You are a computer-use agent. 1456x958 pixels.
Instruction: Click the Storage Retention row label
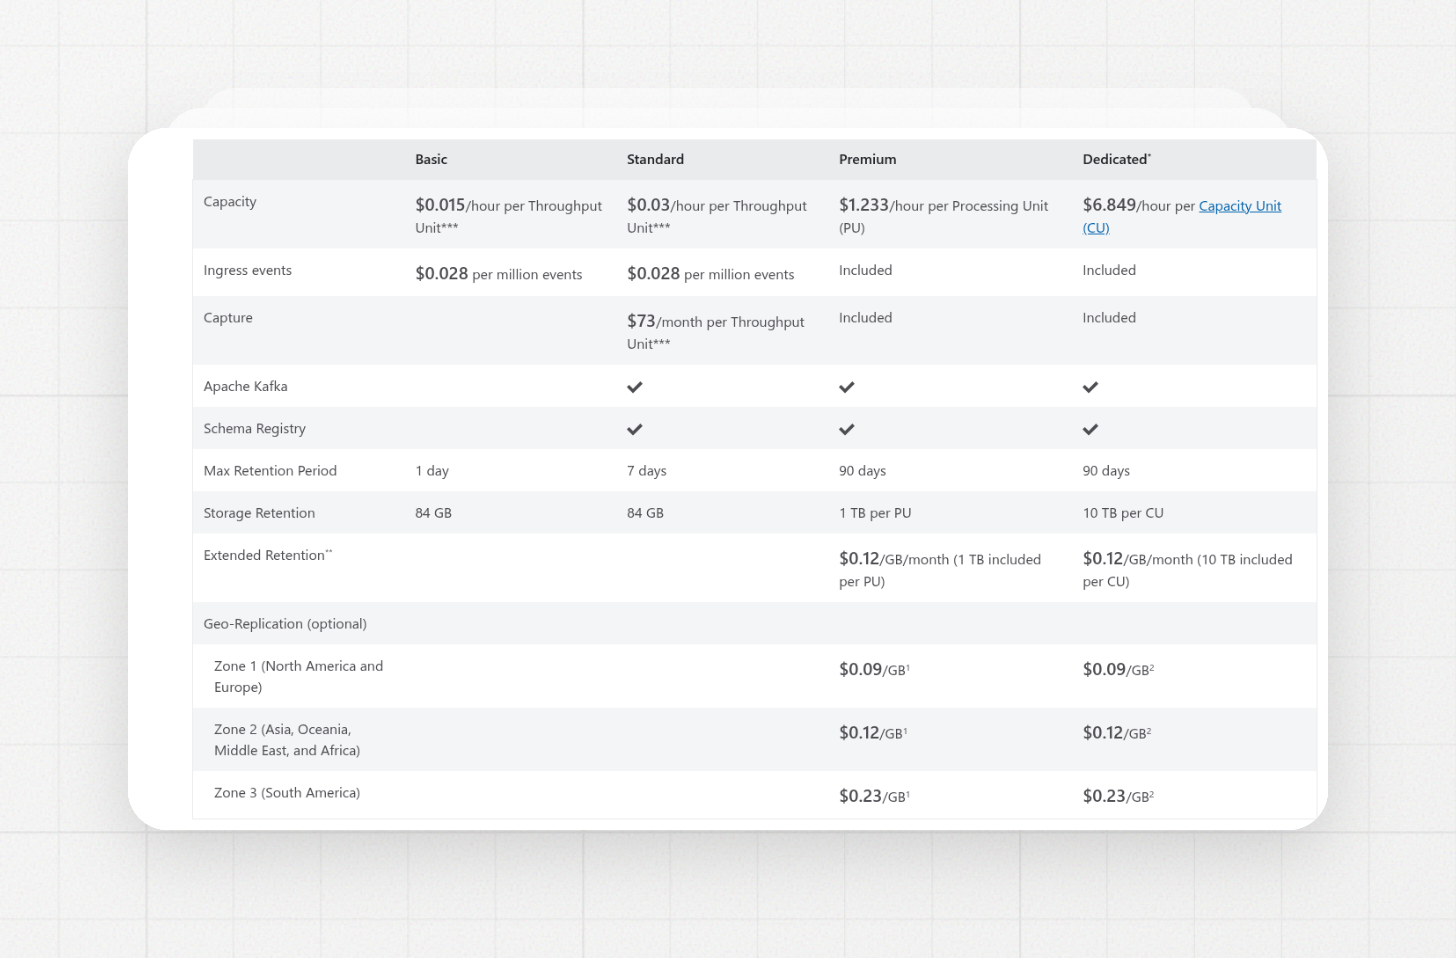pos(259,513)
